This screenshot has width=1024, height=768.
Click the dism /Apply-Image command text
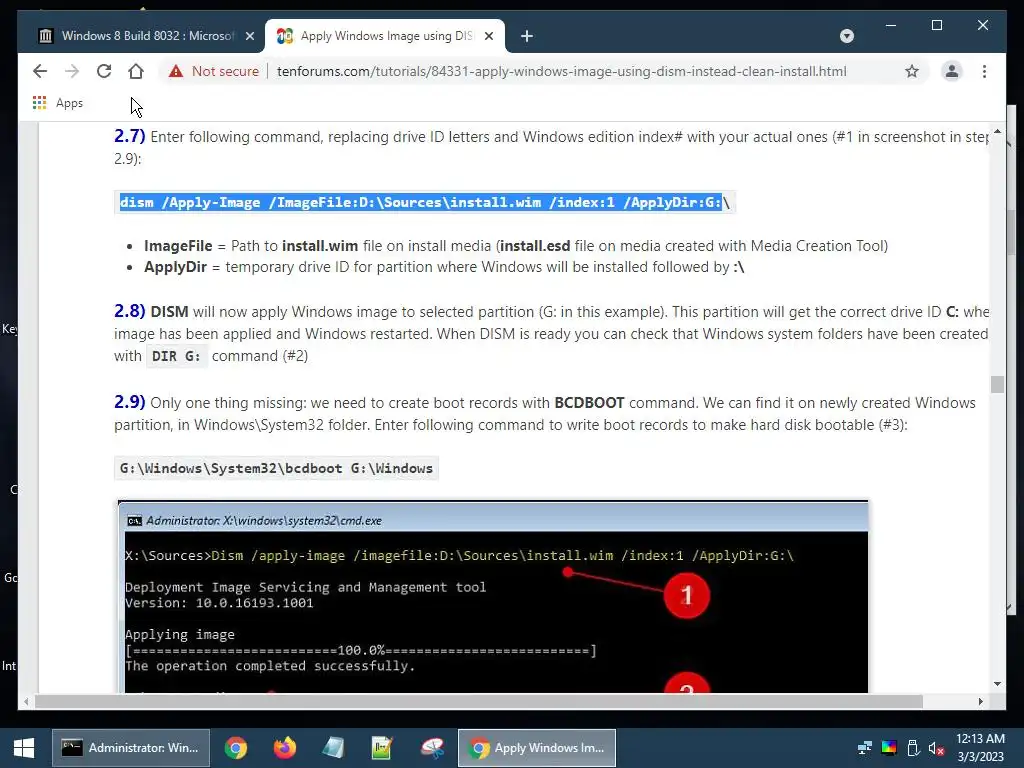424,202
